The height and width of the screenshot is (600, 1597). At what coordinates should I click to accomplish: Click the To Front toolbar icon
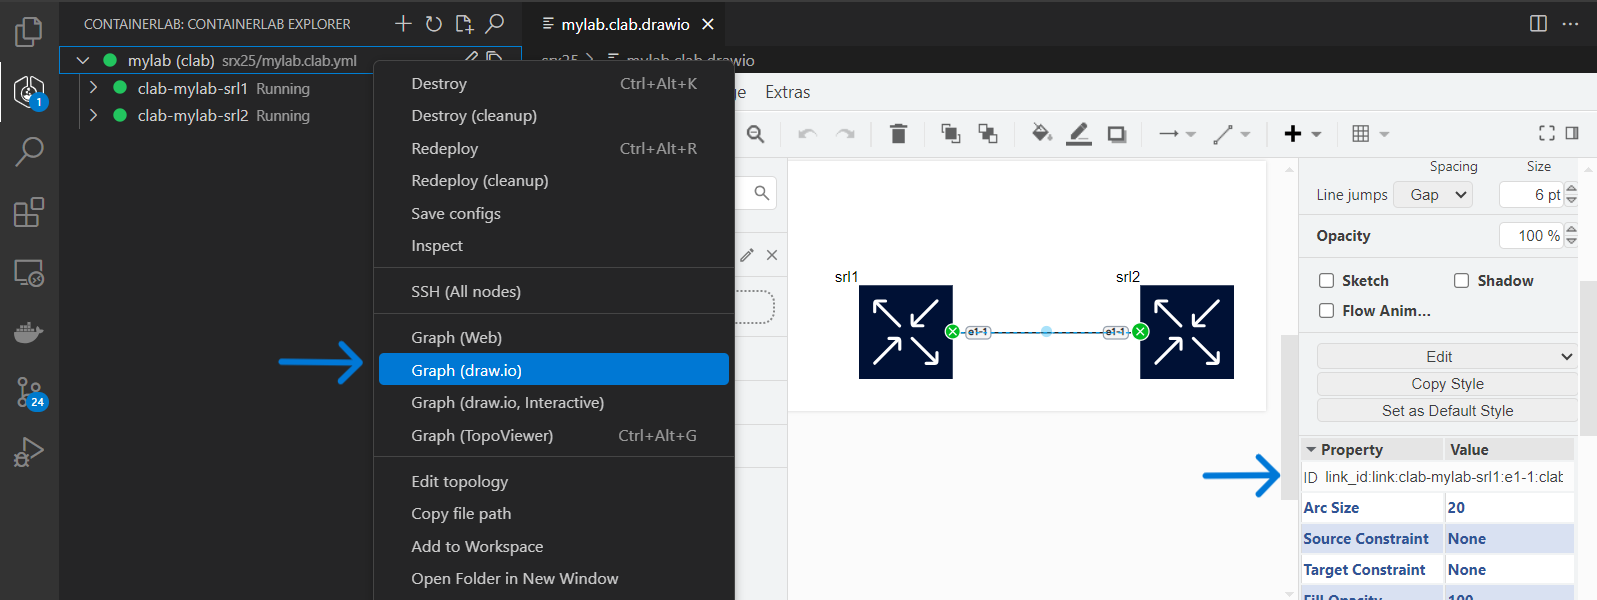point(950,134)
